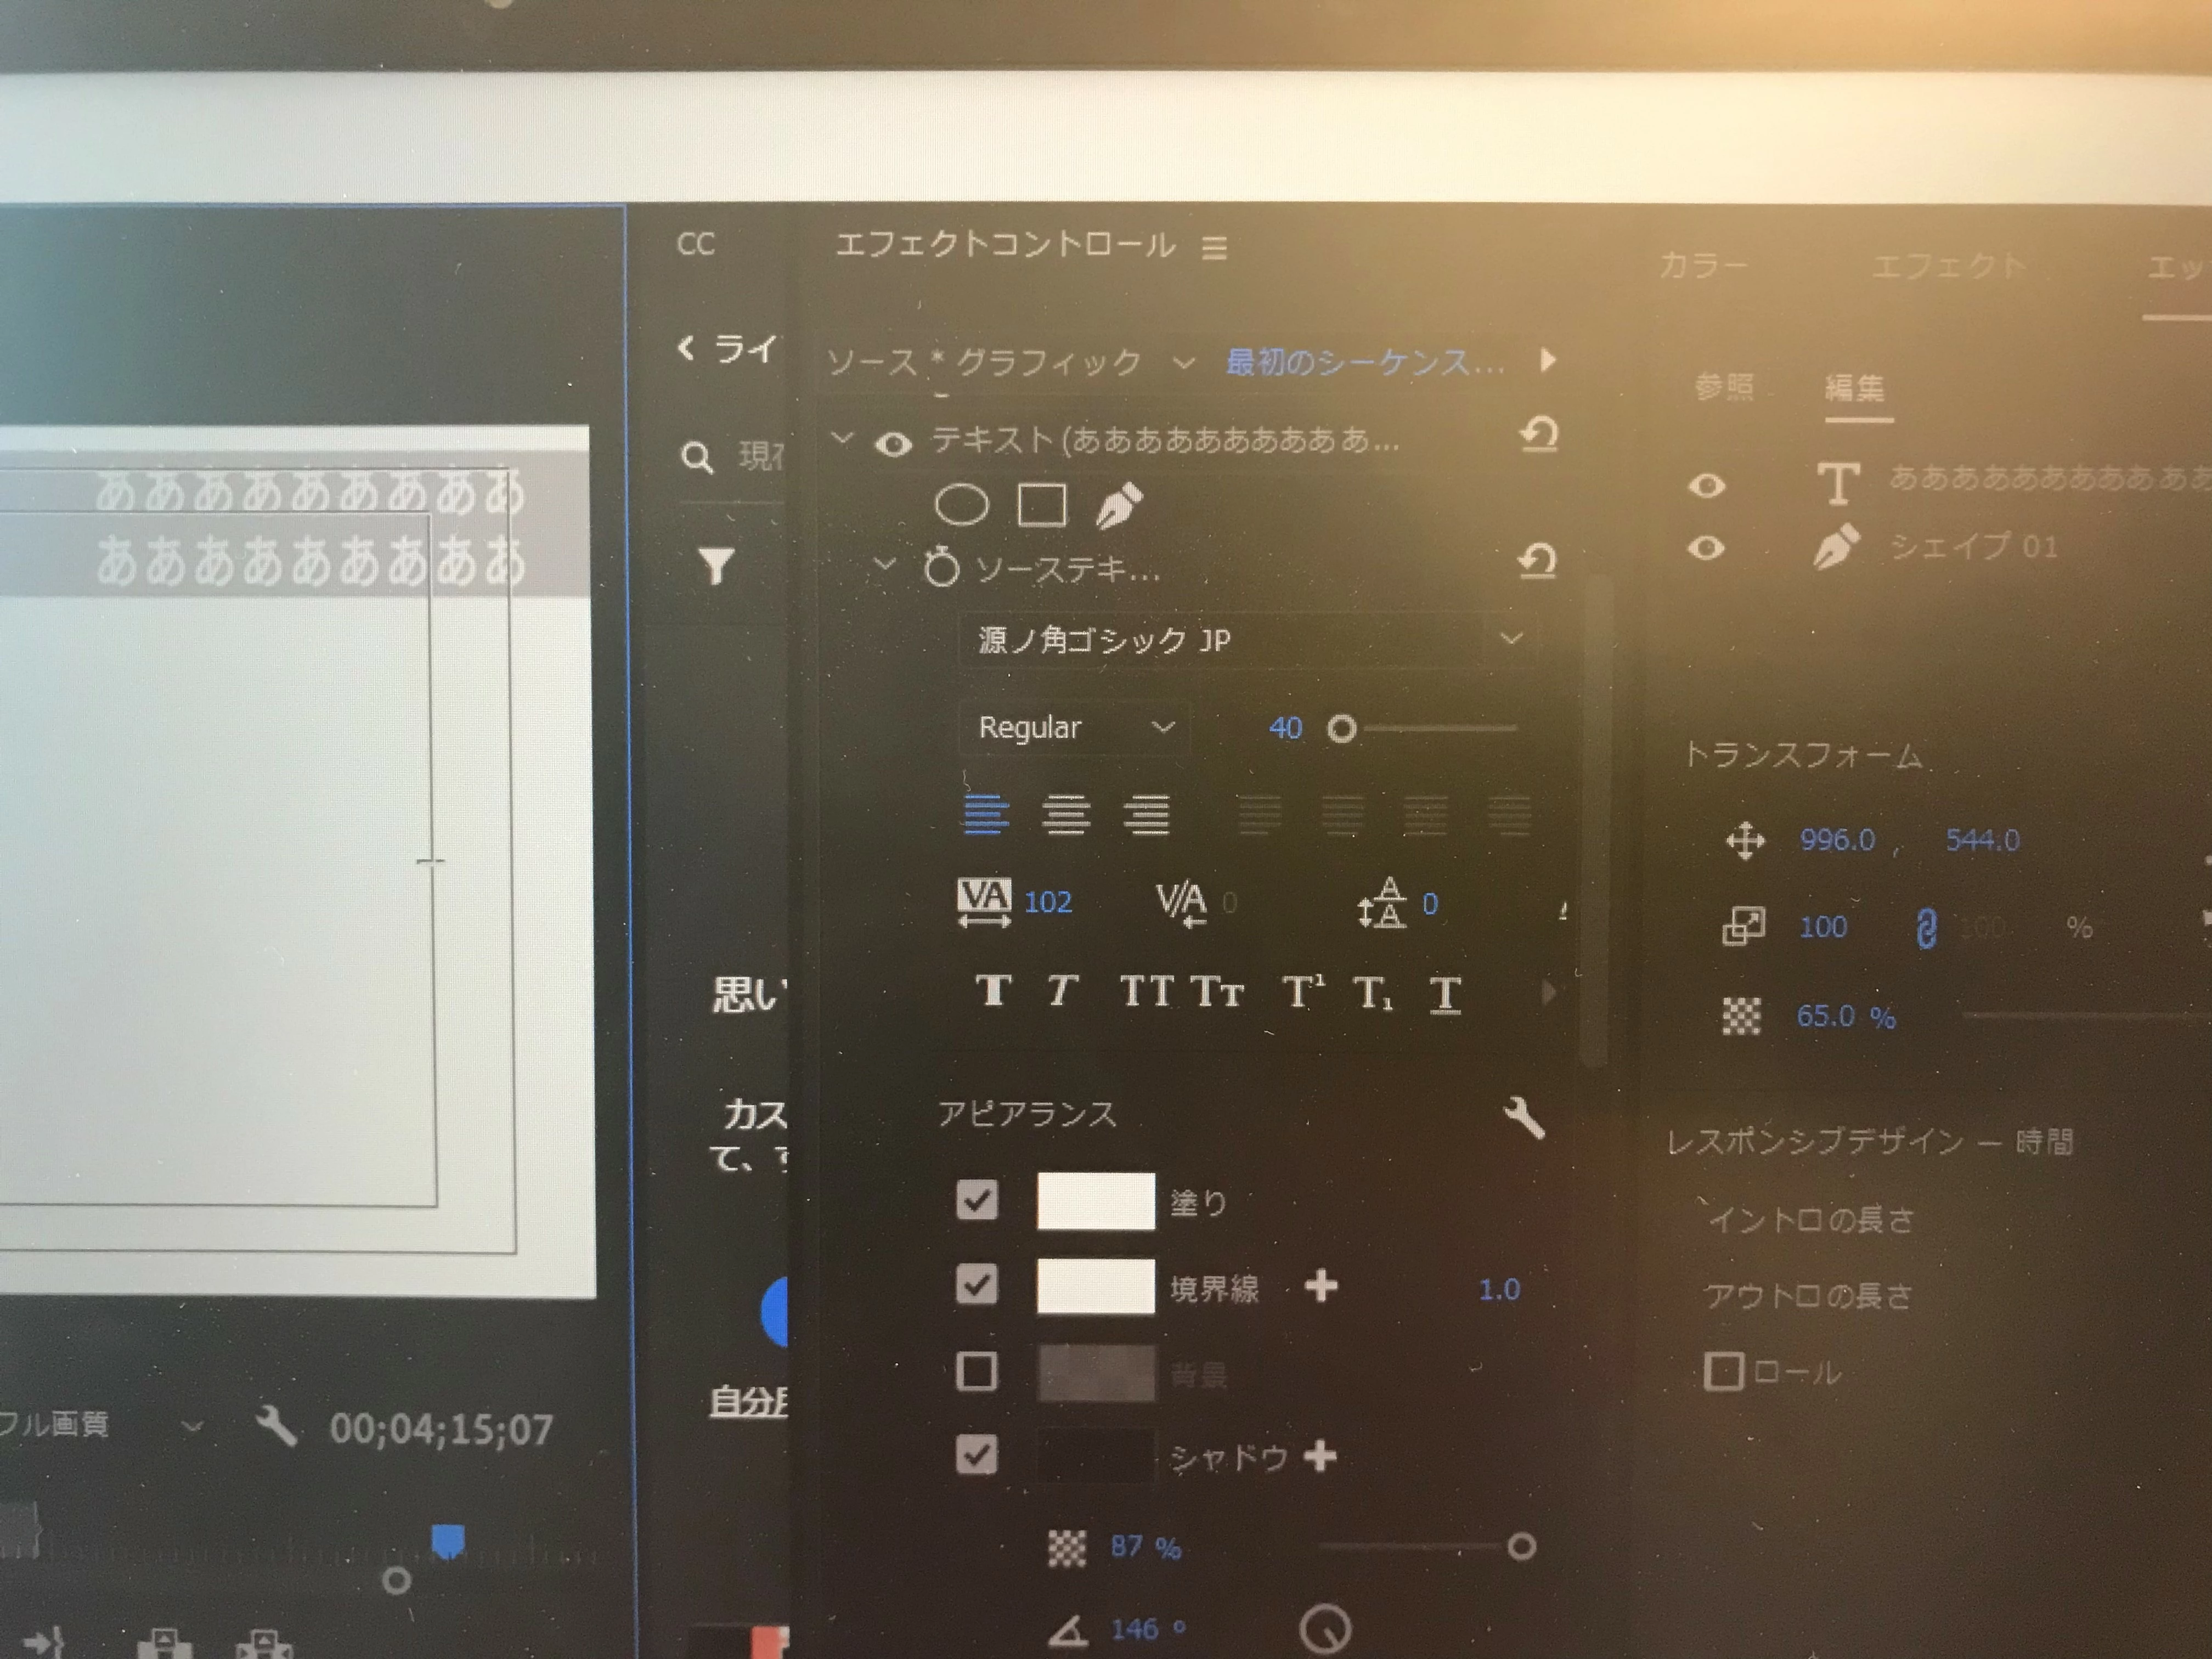Collapse the テキスト effect group
Image resolution: width=2212 pixels, height=1659 pixels.
[x=842, y=438]
